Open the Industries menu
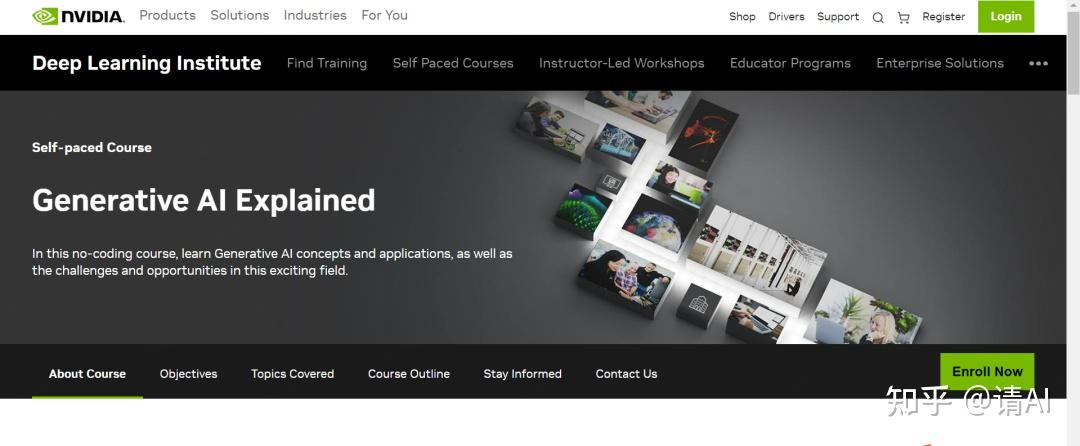 (315, 15)
